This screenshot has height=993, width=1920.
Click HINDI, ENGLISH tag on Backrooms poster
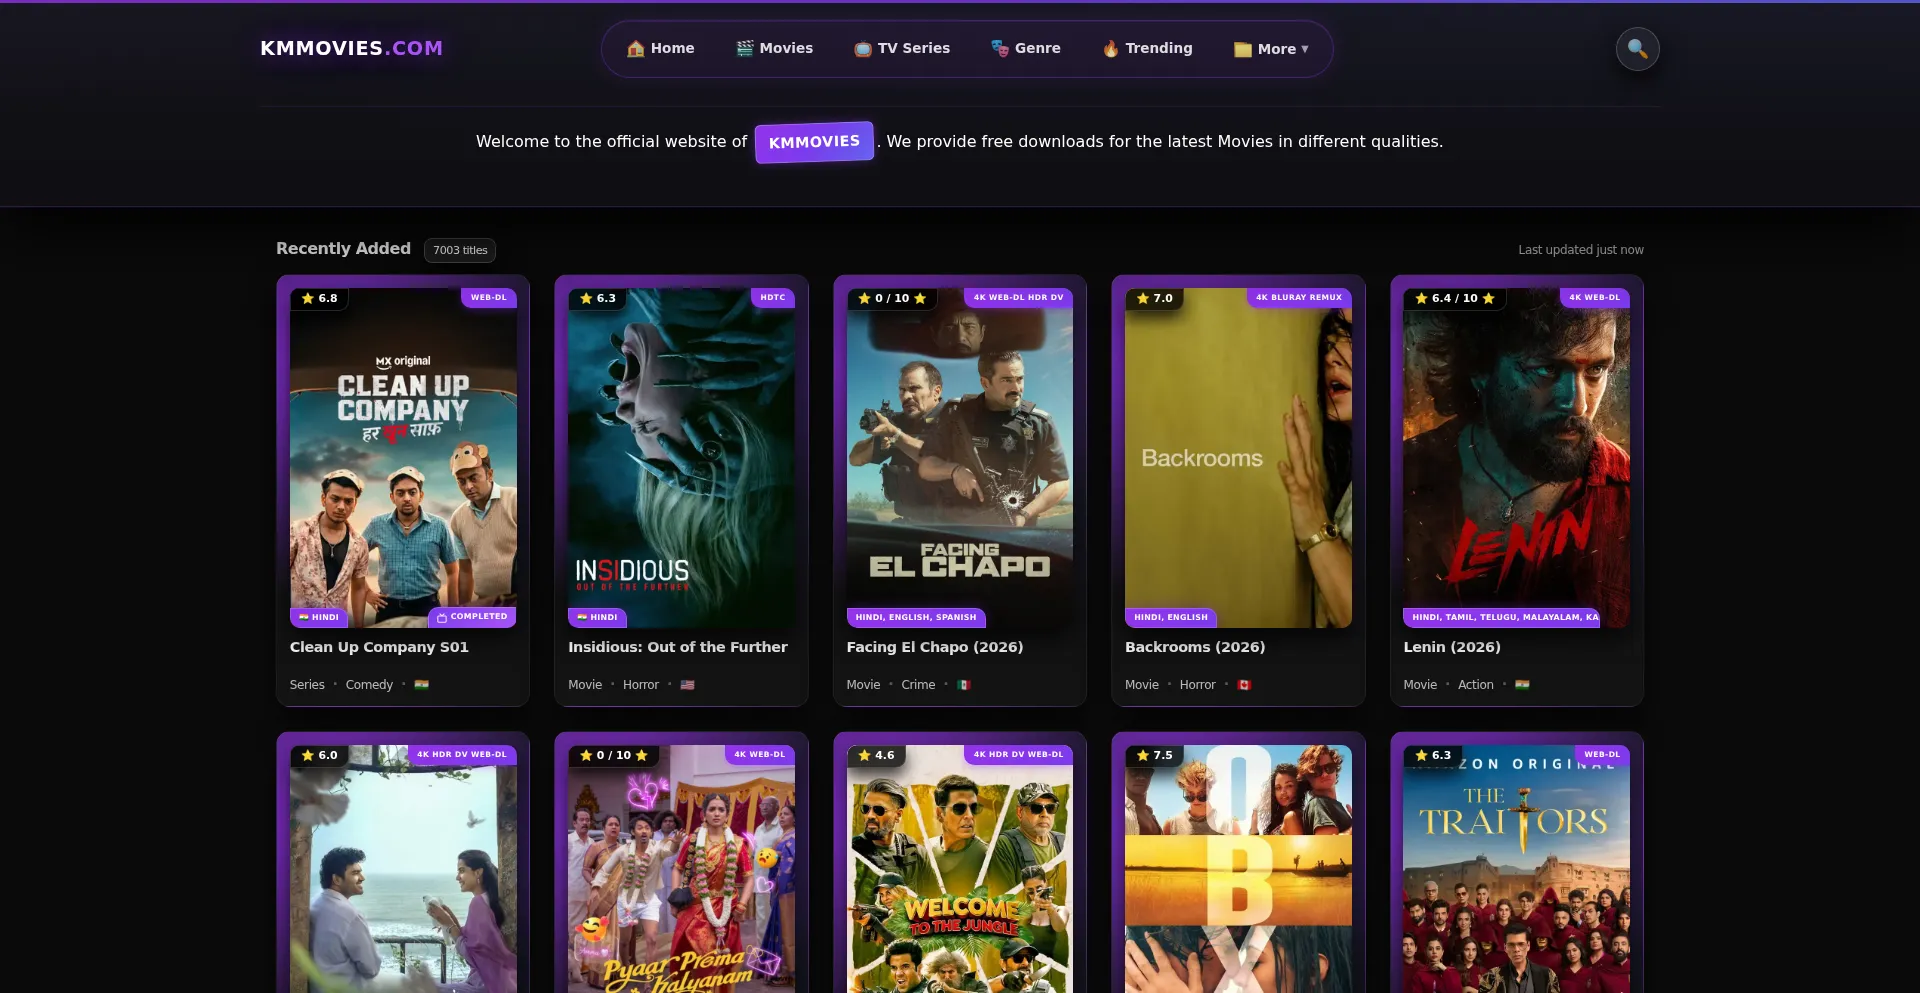[x=1171, y=617]
